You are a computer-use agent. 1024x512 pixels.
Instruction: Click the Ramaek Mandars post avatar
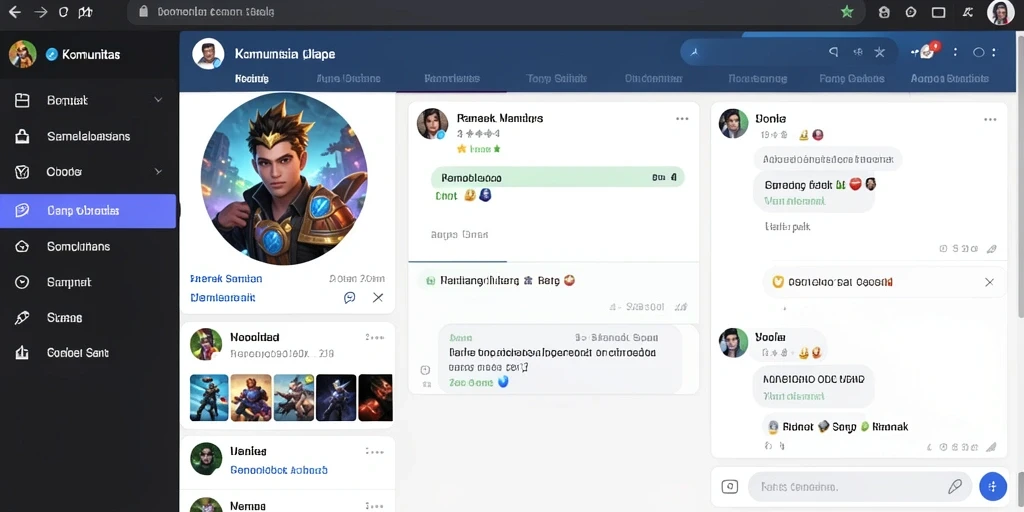pos(432,124)
